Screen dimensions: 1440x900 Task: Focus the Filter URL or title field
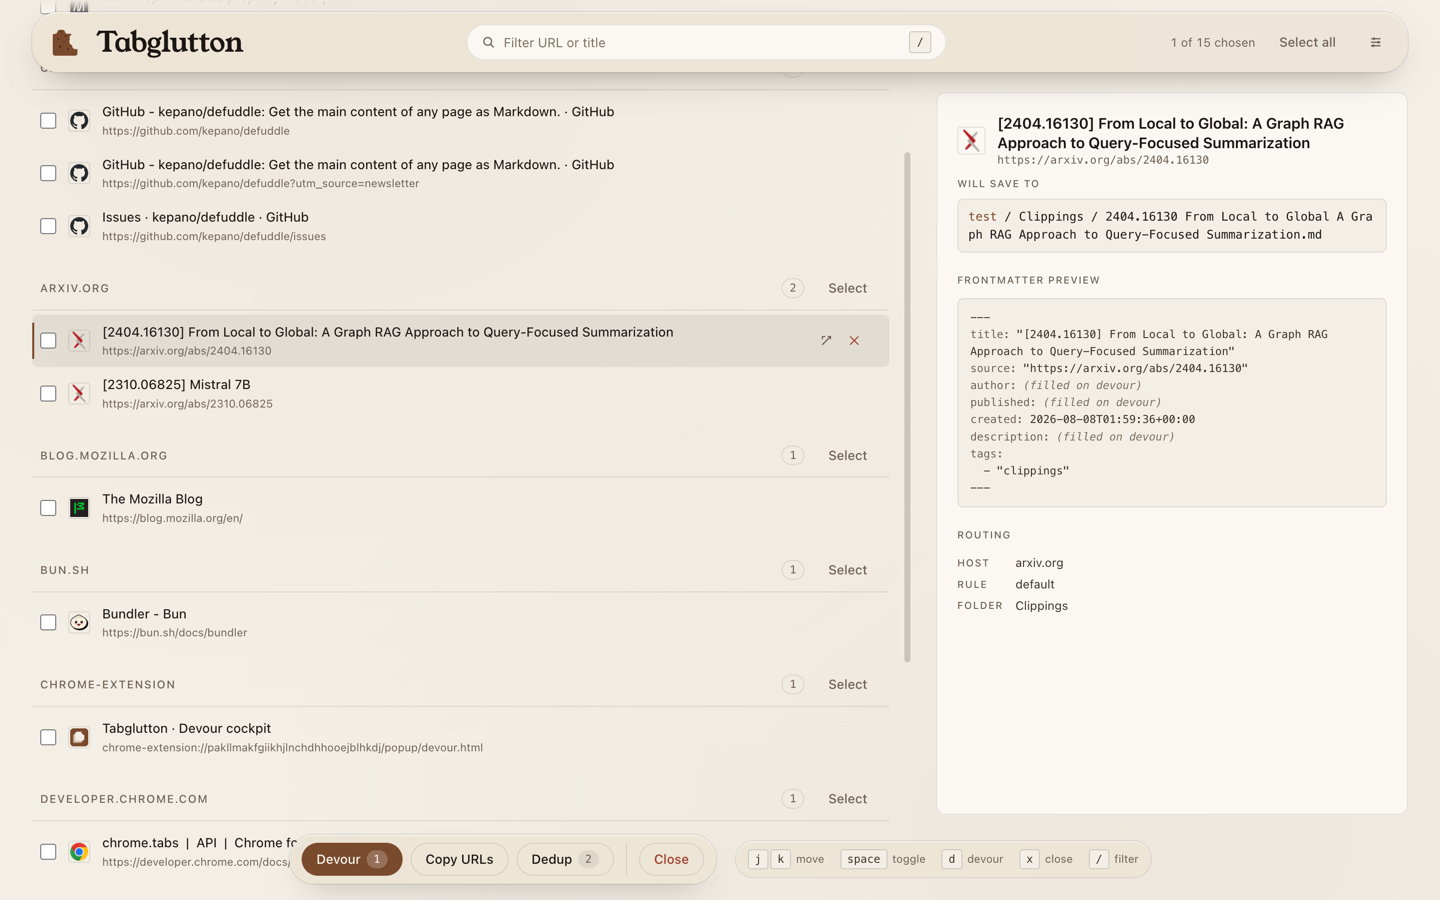point(706,43)
